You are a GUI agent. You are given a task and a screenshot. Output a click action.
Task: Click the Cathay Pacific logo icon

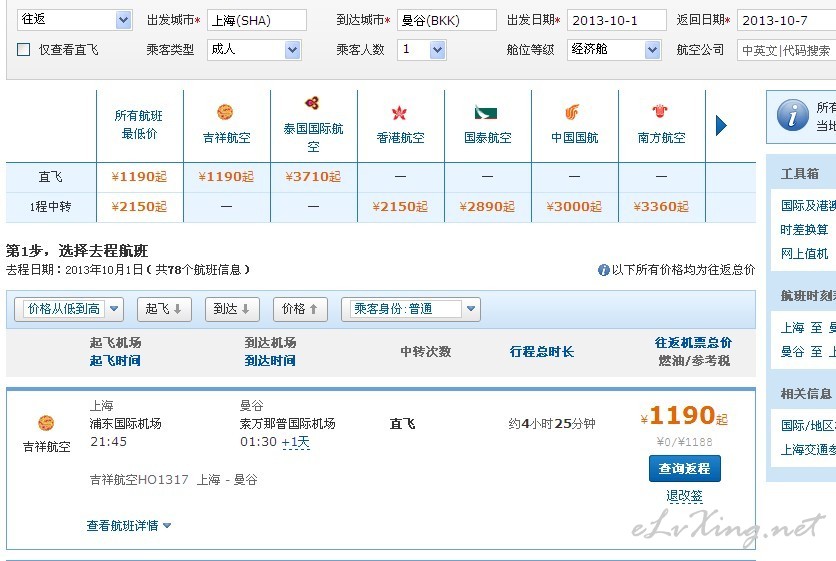click(x=486, y=113)
